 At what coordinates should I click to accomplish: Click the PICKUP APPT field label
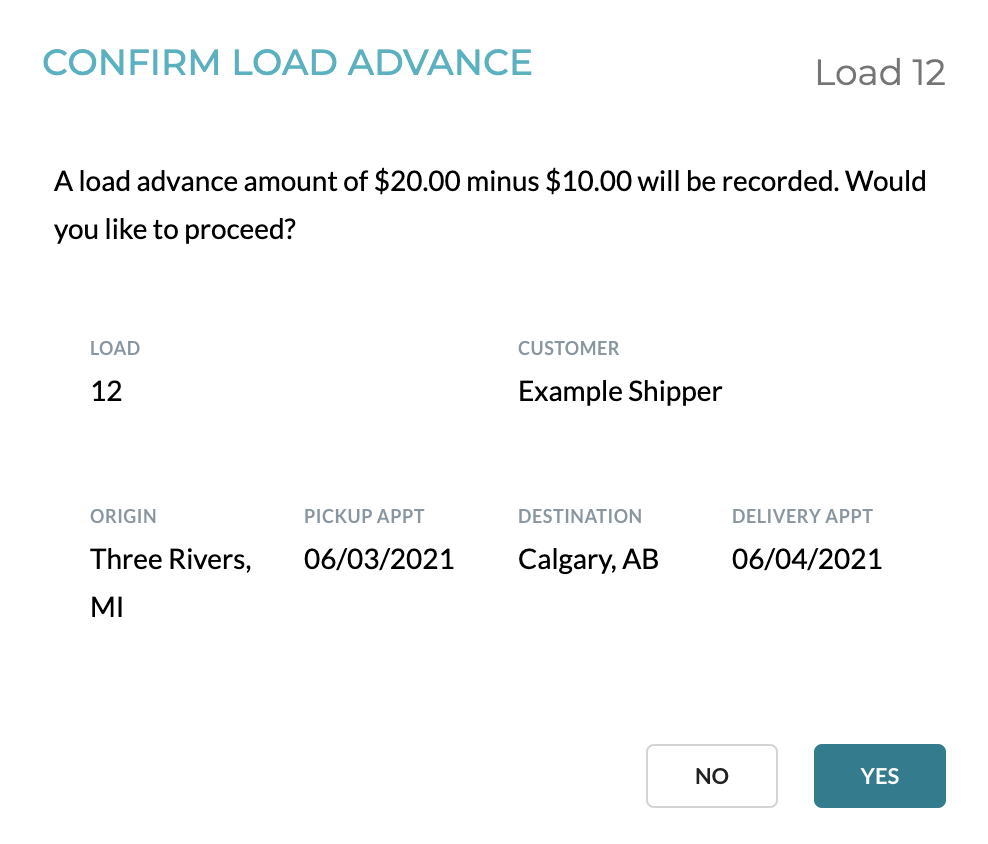click(364, 516)
